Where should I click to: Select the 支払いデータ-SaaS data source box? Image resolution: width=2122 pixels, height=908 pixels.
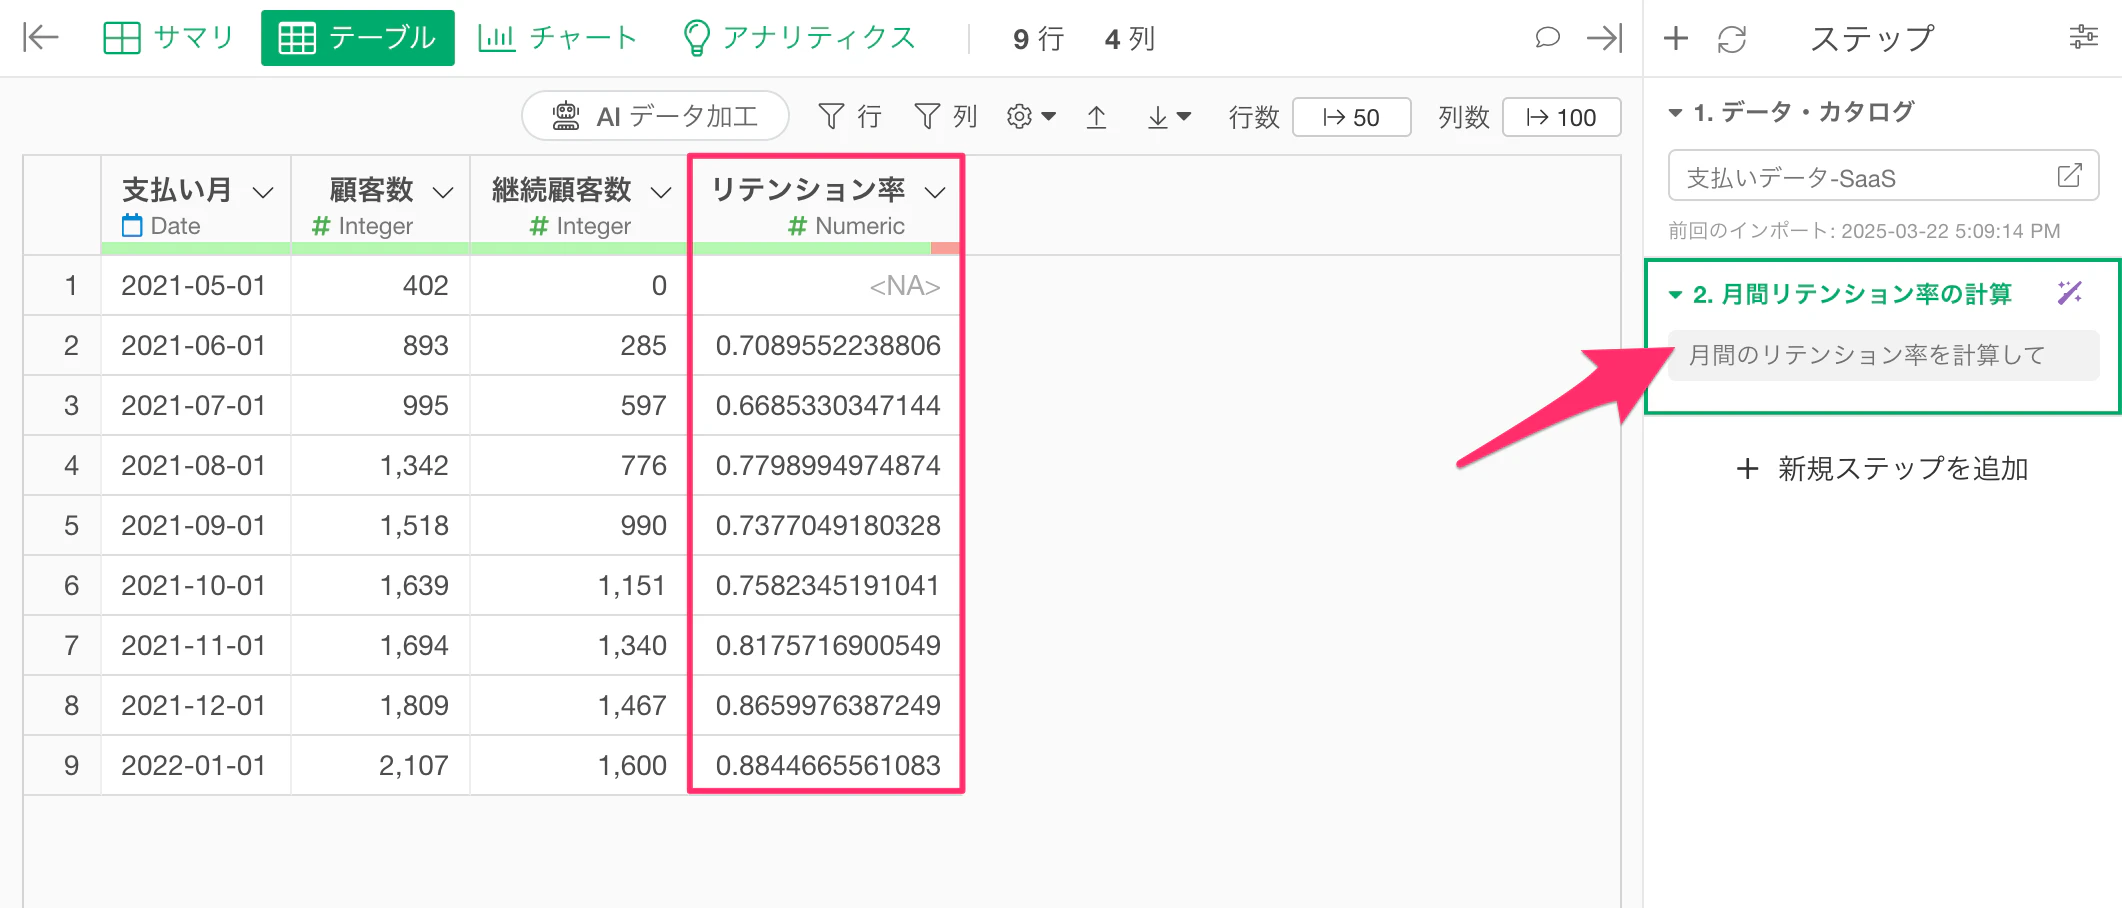coord(1883,176)
